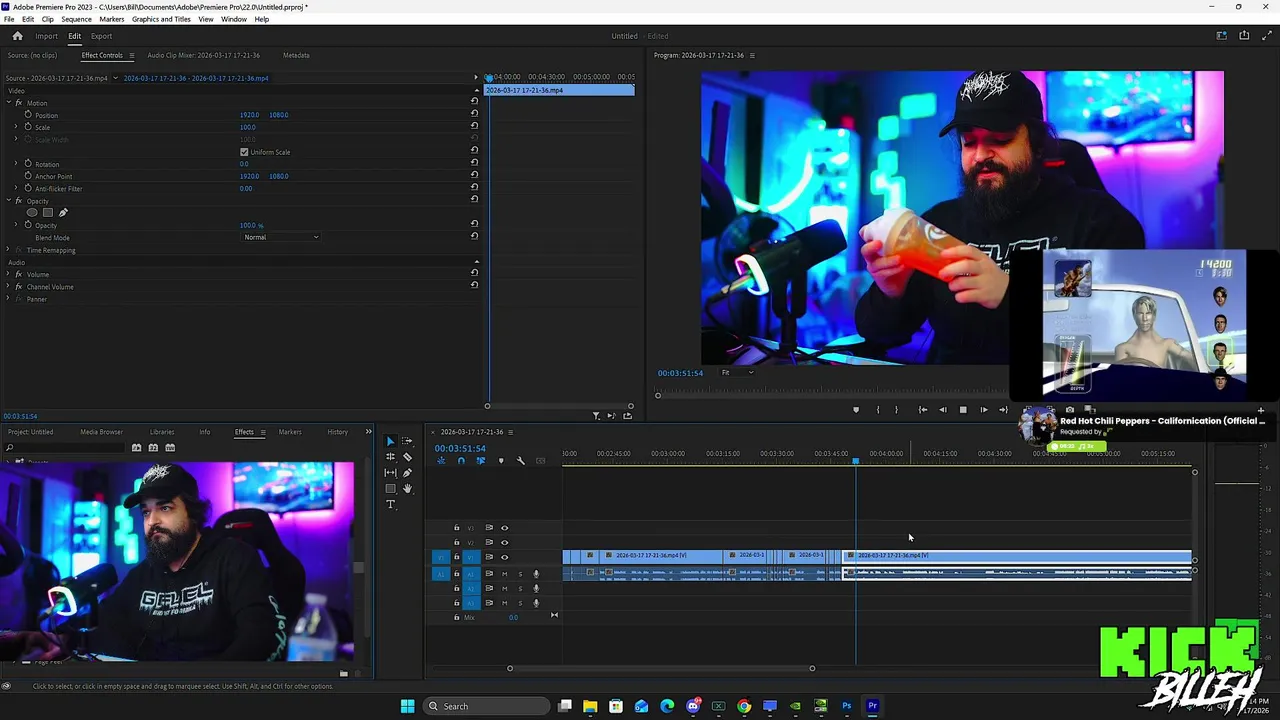Collapse the Motion effect group

point(8,103)
